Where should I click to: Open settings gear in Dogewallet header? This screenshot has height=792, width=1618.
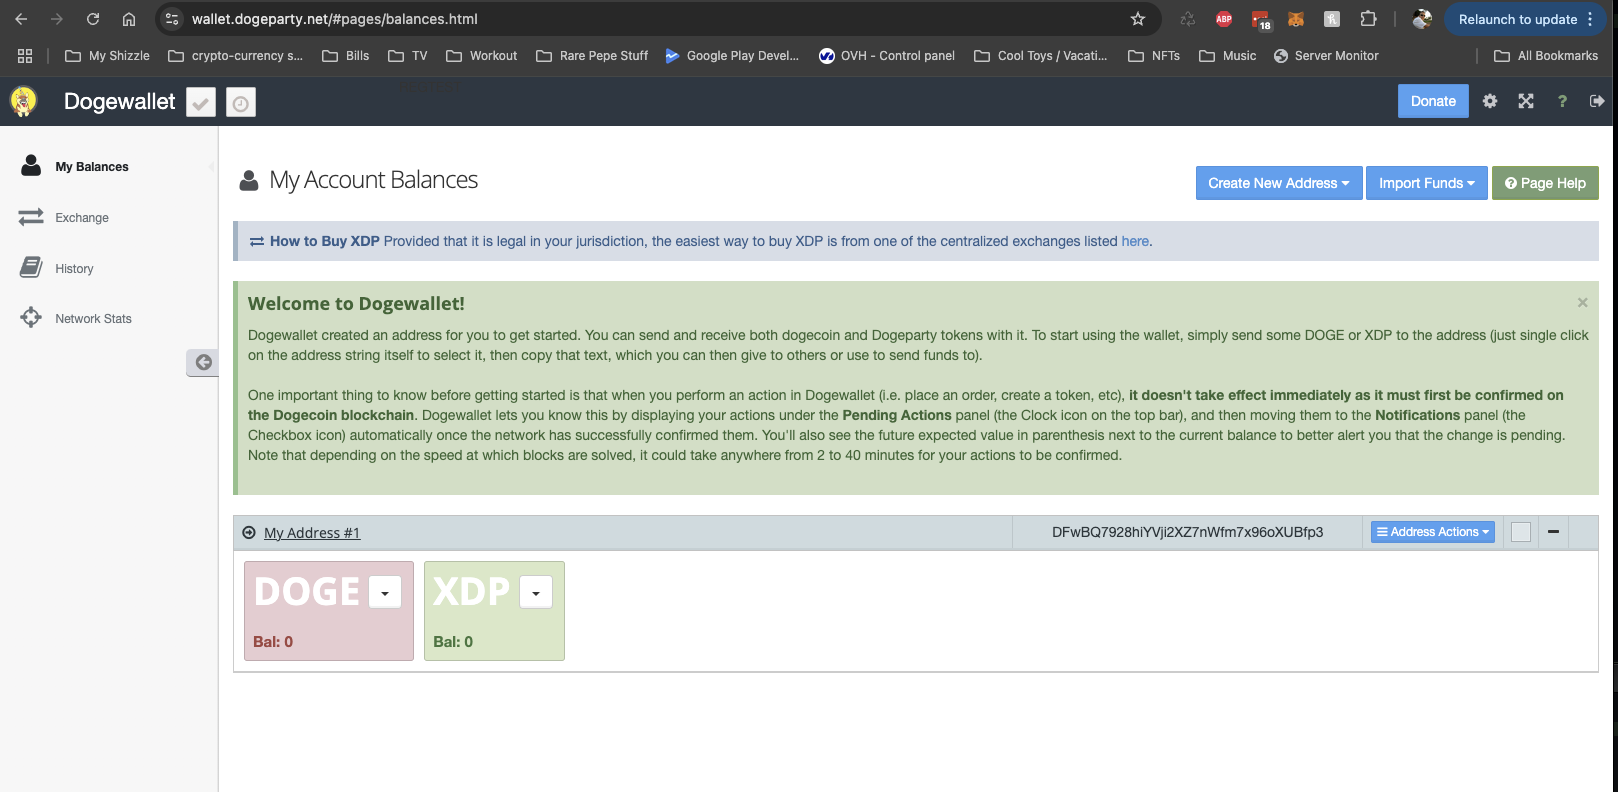pyautogui.click(x=1490, y=101)
